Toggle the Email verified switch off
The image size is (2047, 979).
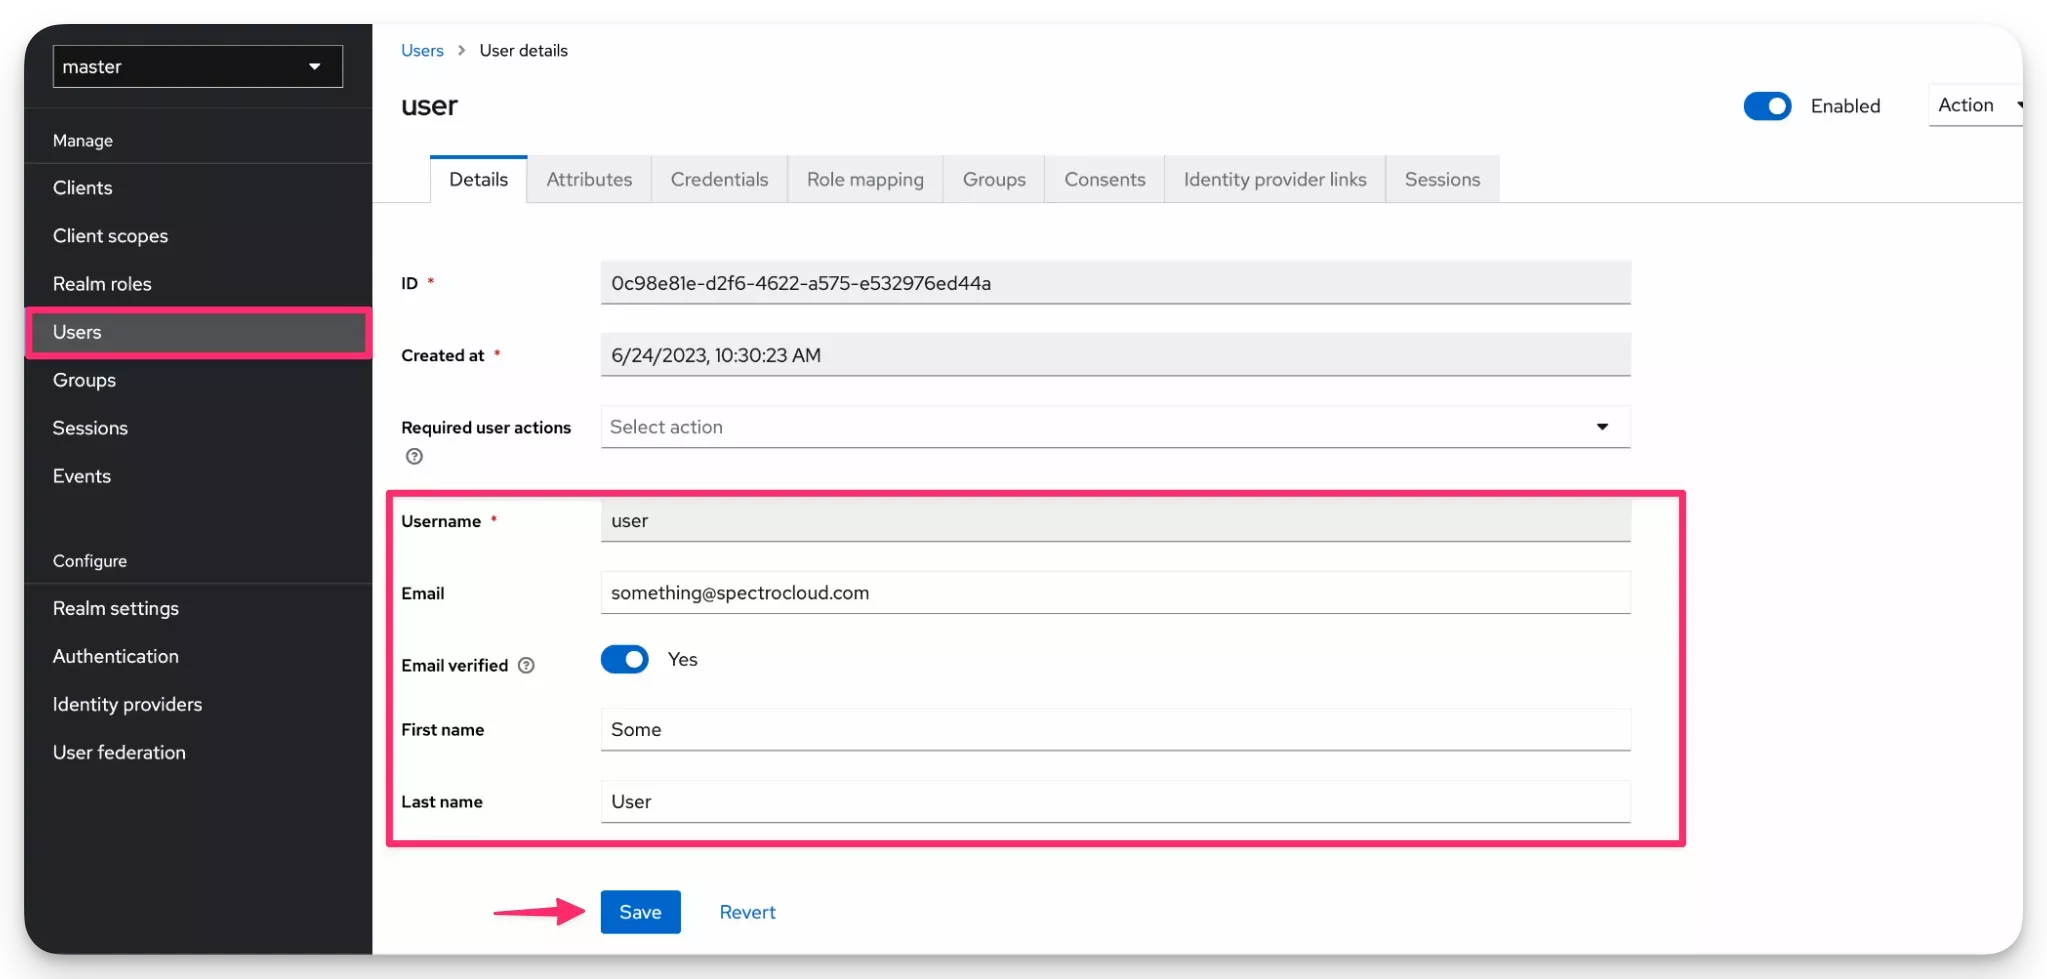pyautogui.click(x=624, y=659)
